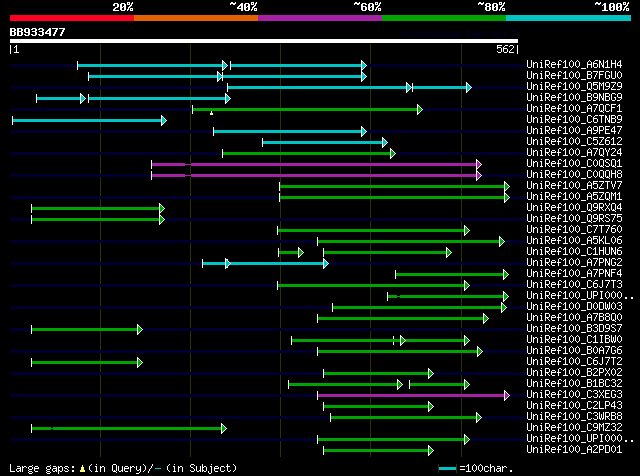Click the red 20% identity legend segment

tap(72, 18)
